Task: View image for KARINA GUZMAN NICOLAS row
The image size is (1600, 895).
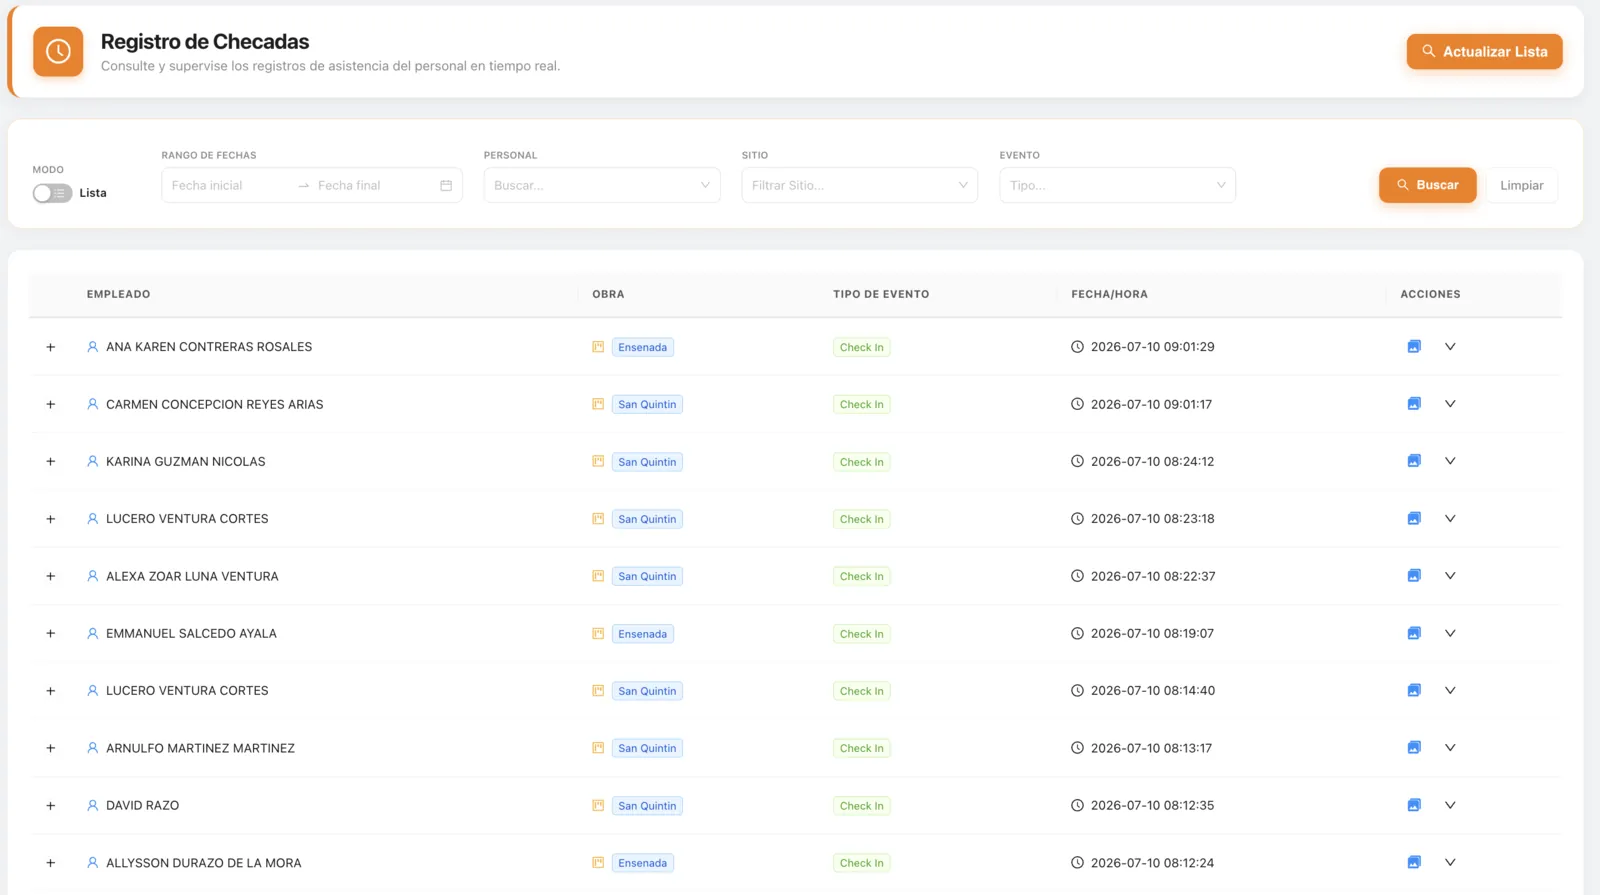Action: click(1414, 461)
